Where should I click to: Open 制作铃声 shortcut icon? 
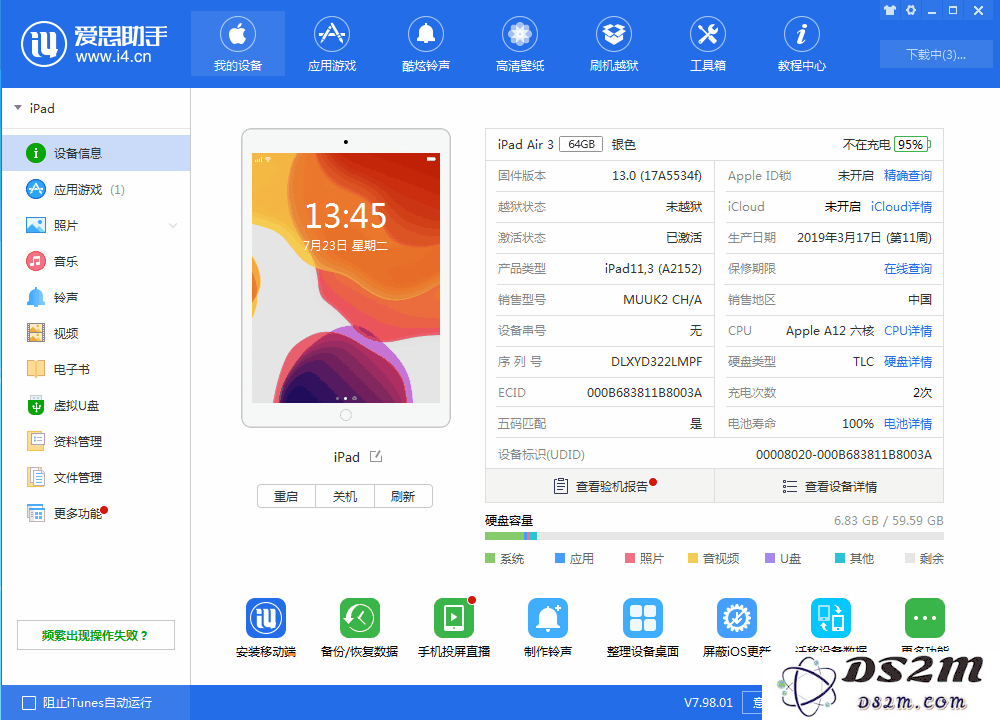tap(548, 617)
